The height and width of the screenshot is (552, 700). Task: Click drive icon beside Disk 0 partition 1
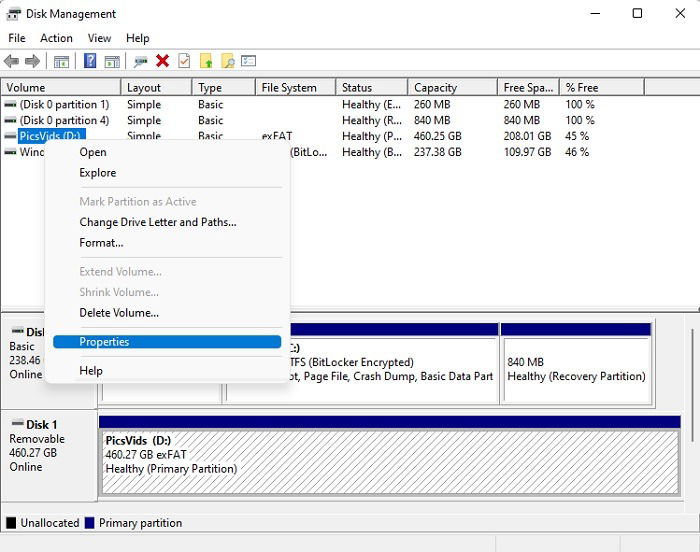(10, 105)
